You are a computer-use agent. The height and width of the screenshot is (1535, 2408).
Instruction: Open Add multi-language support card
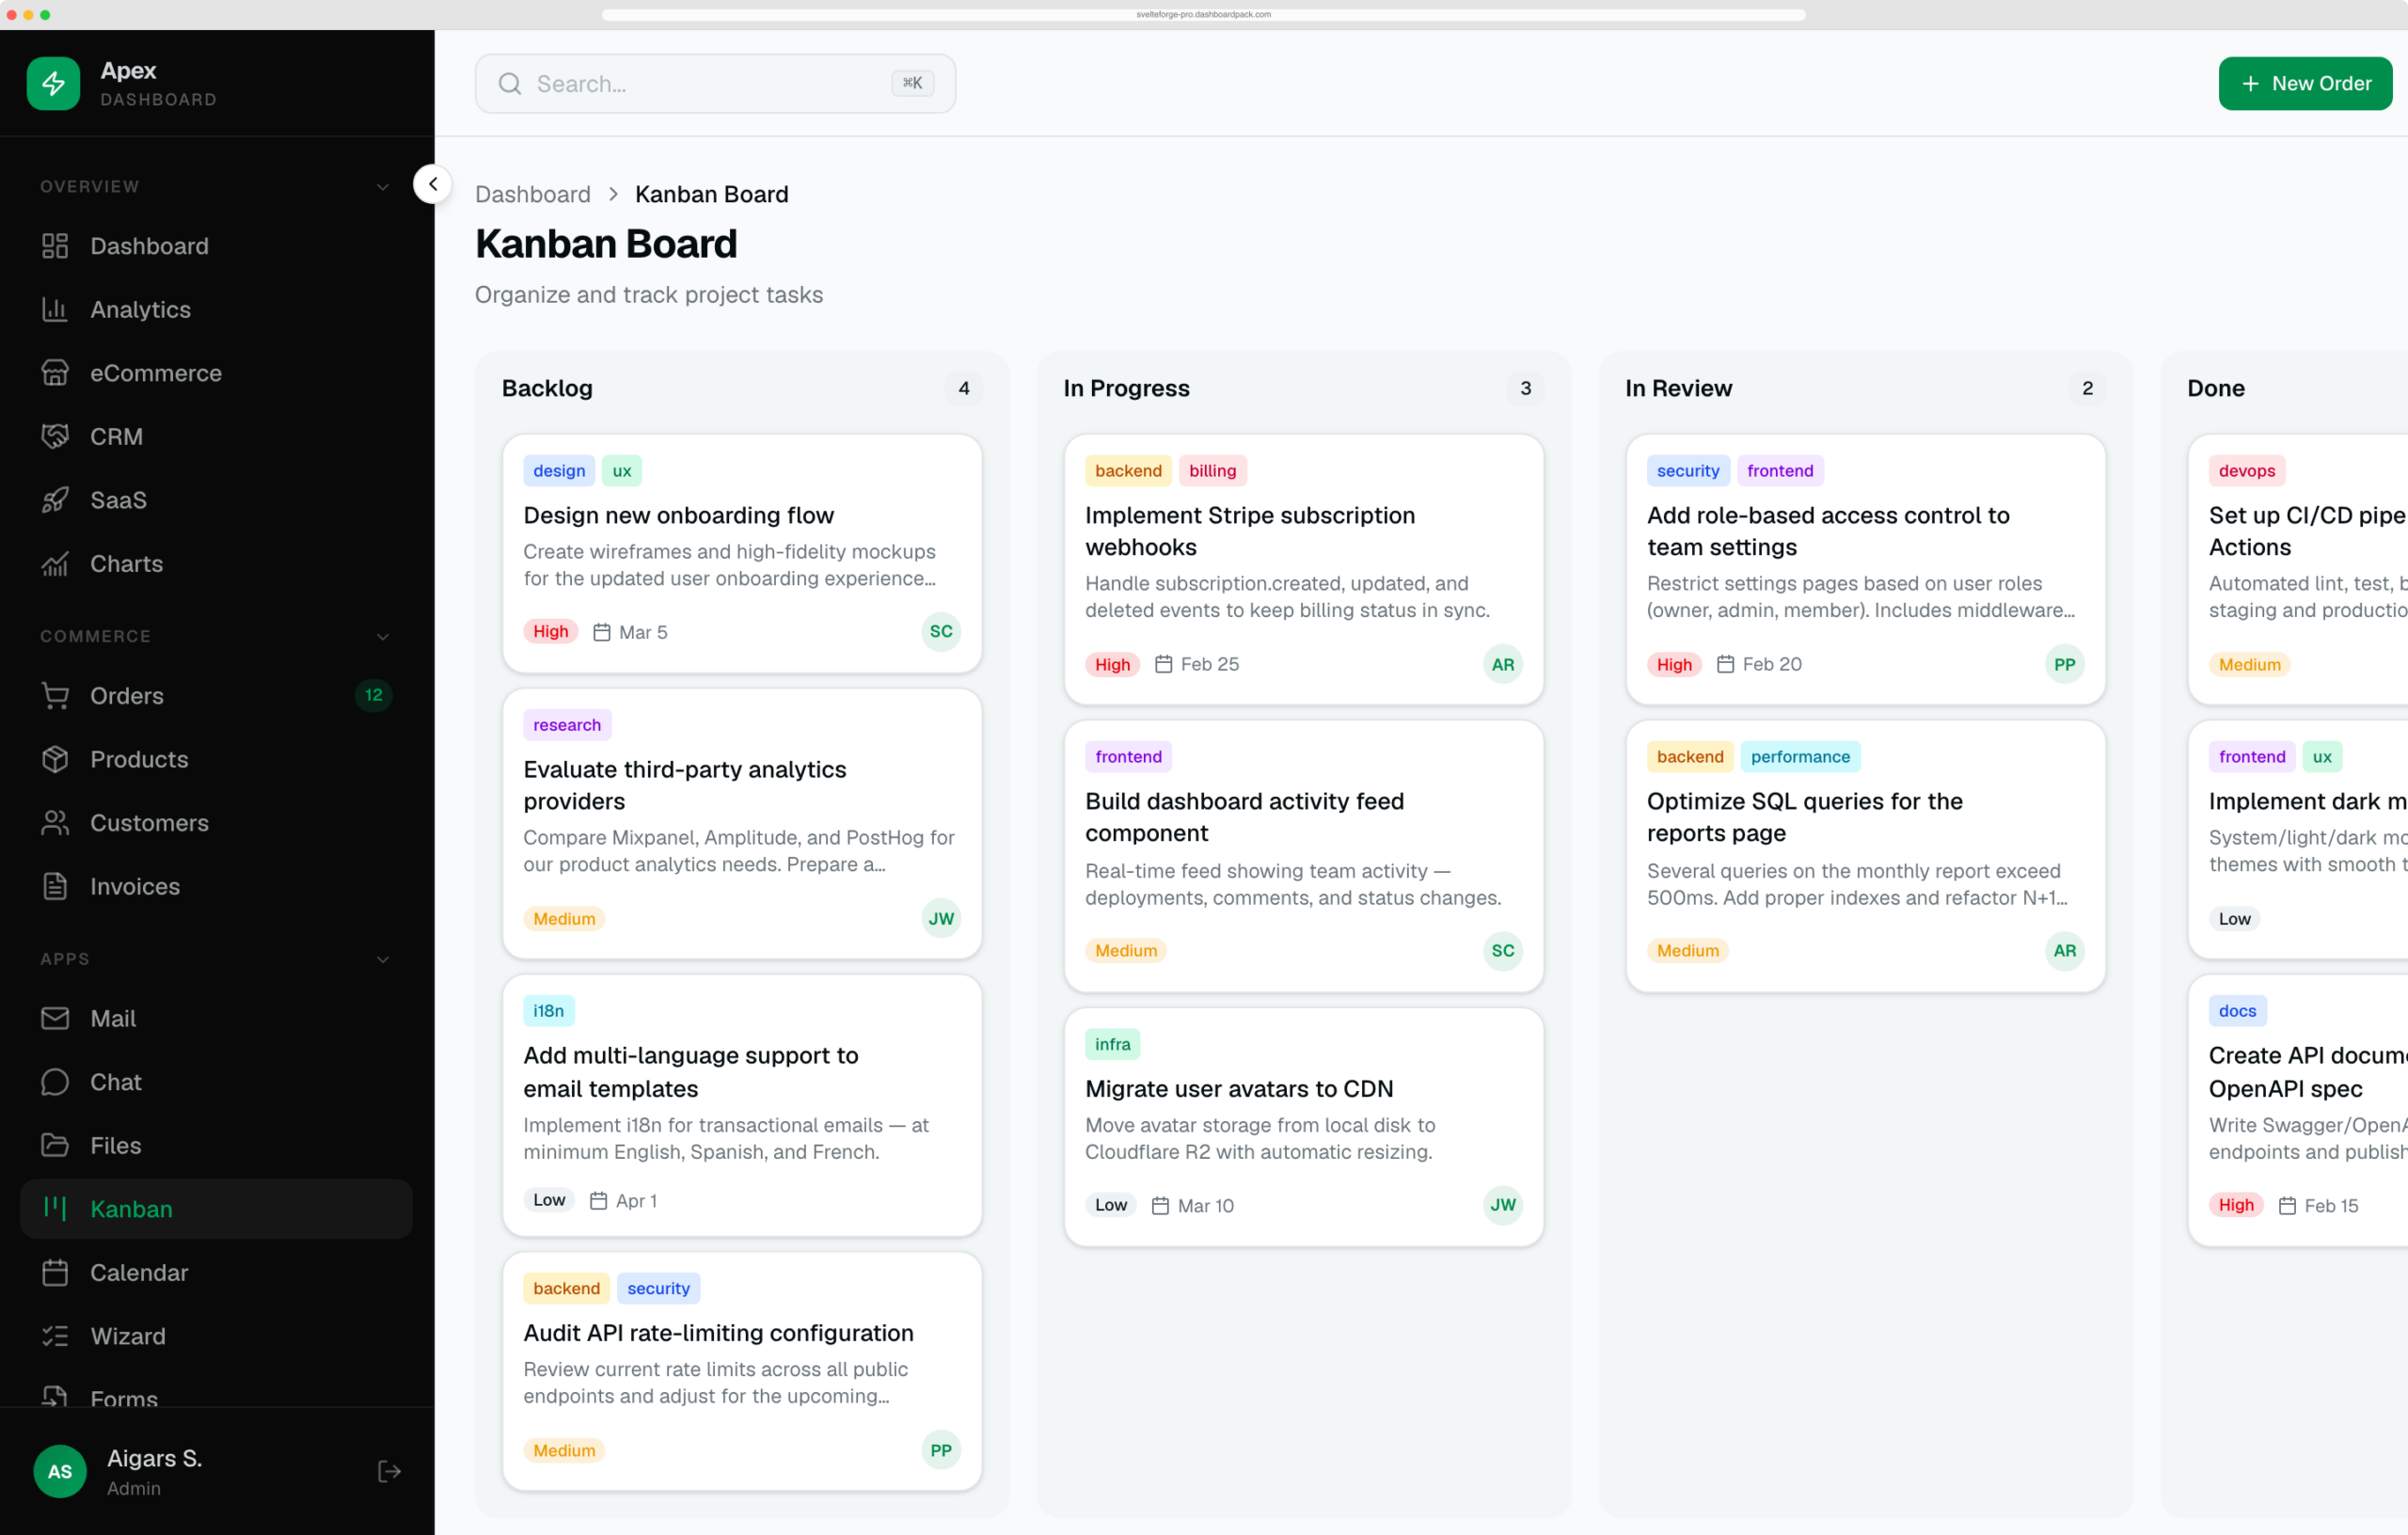742,1105
